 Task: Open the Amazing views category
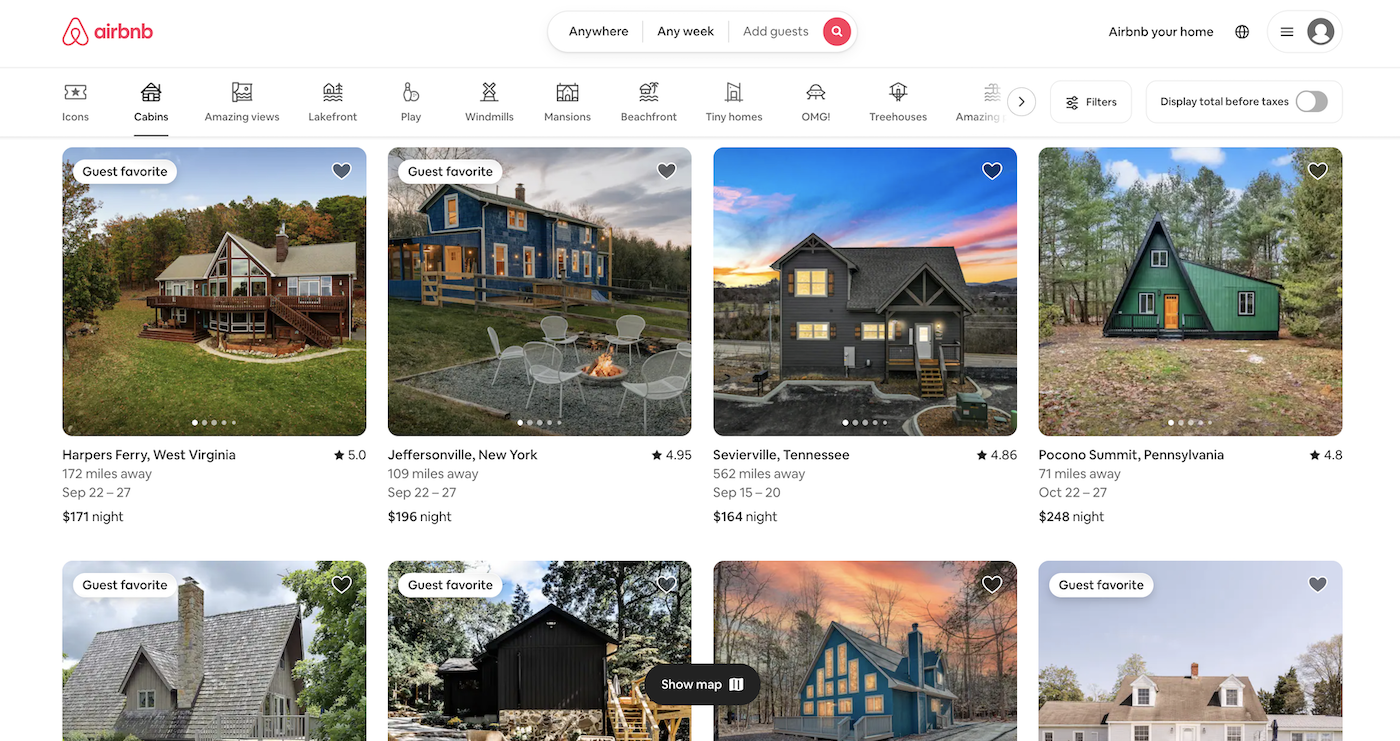(241, 101)
